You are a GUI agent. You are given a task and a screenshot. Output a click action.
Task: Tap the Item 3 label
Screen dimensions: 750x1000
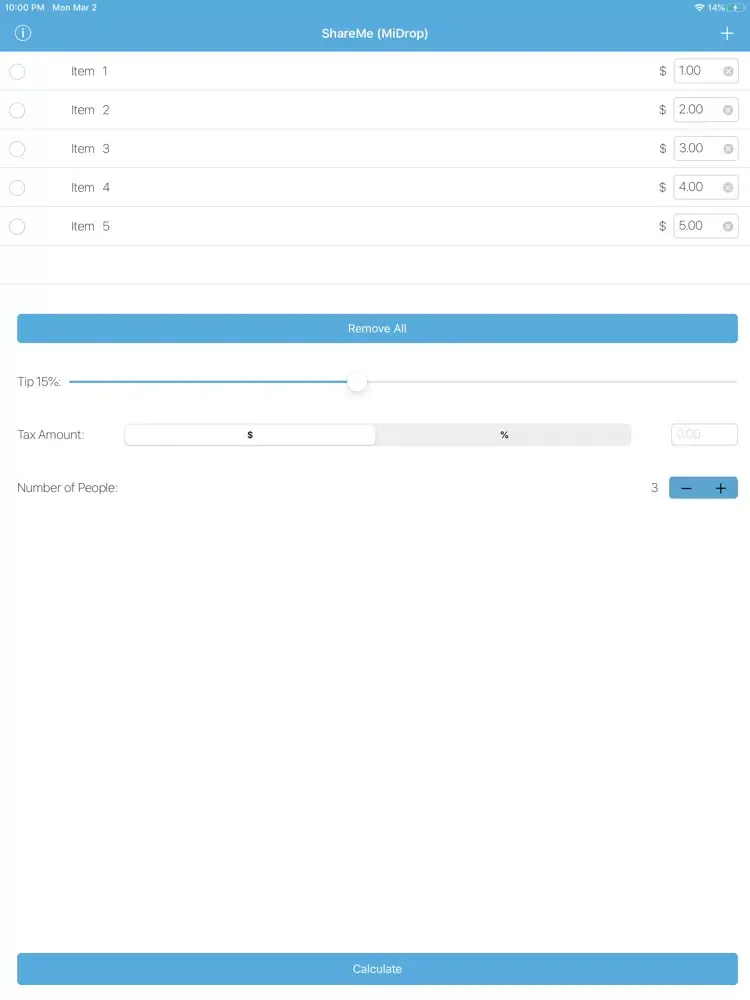tap(90, 149)
